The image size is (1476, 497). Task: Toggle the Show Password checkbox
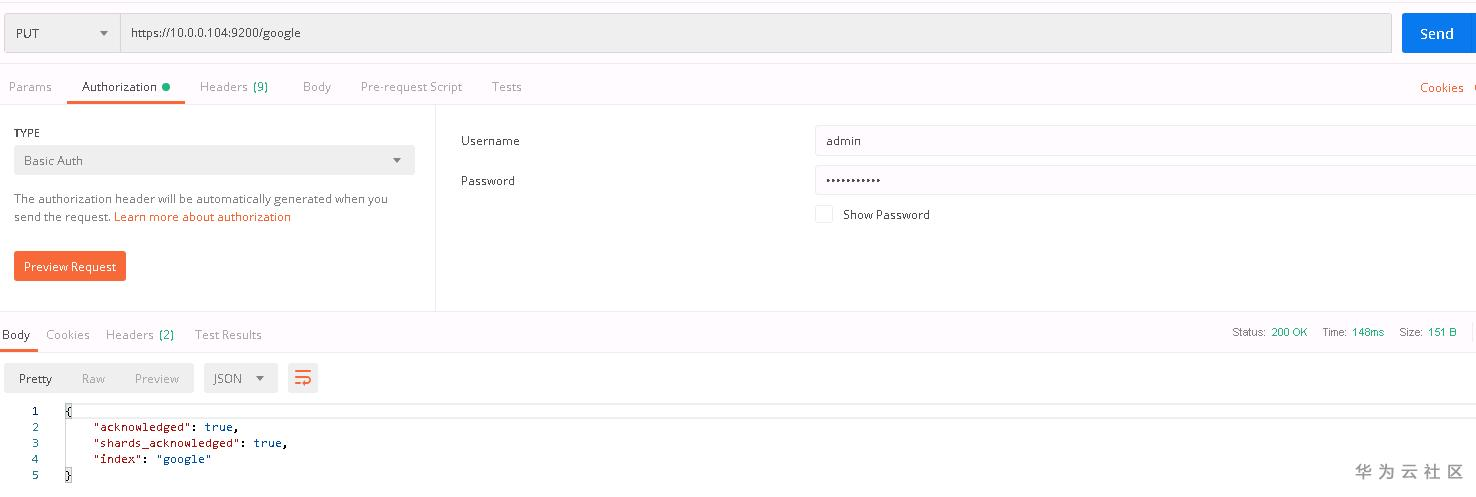pos(824,214)
